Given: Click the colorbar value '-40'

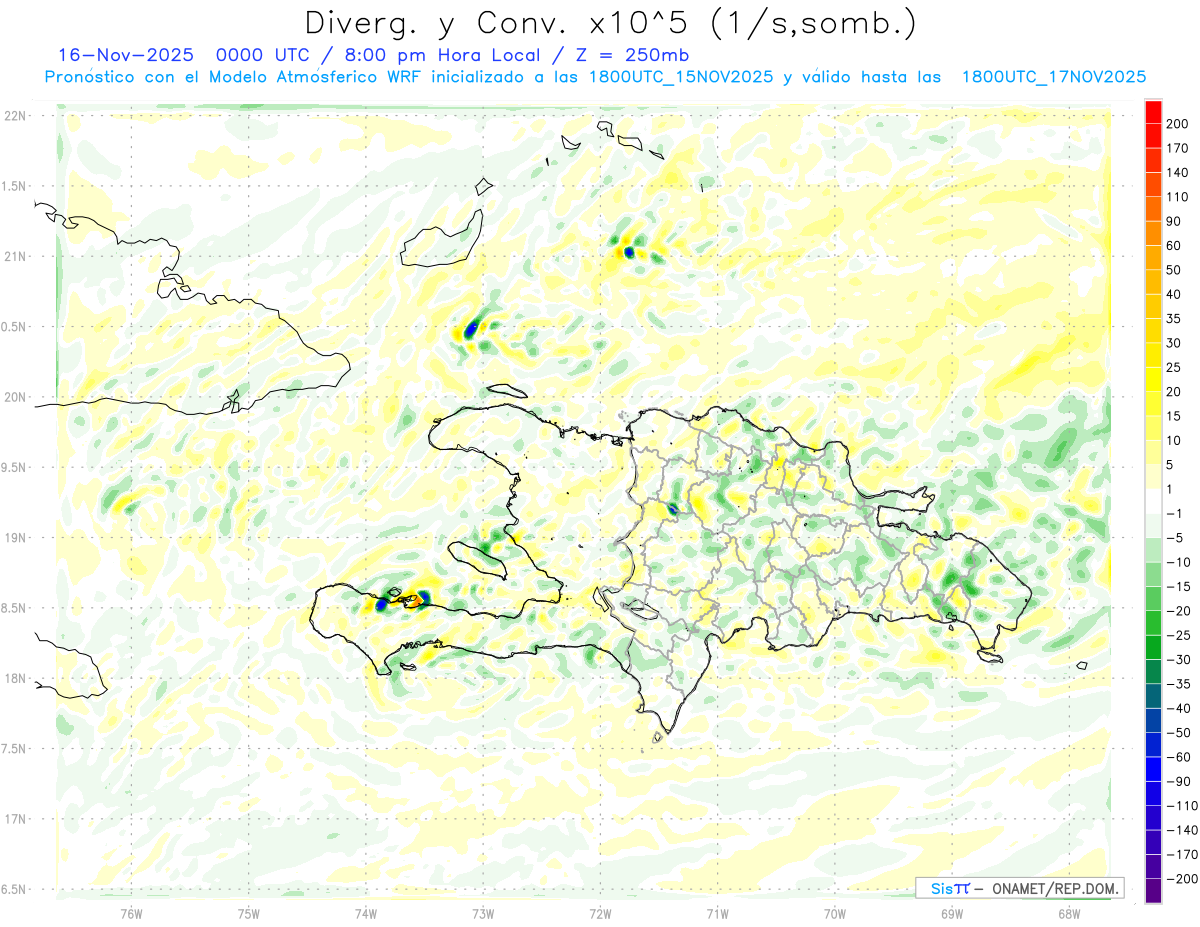Looking at the screenshot, I should pyautogui.click(x=1179, y=708).
